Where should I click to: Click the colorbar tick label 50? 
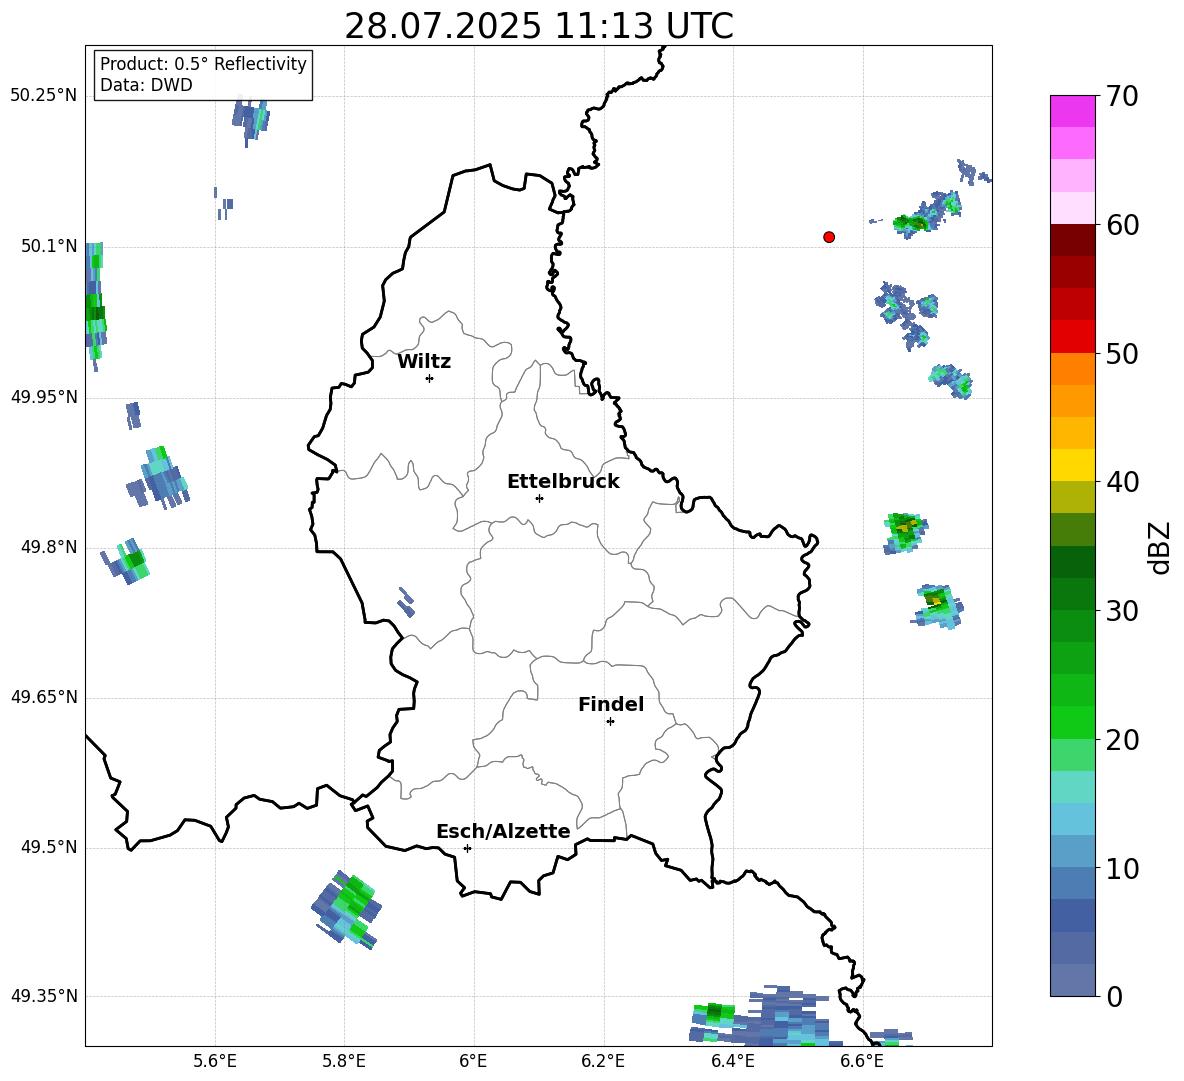pos(1122,354)
